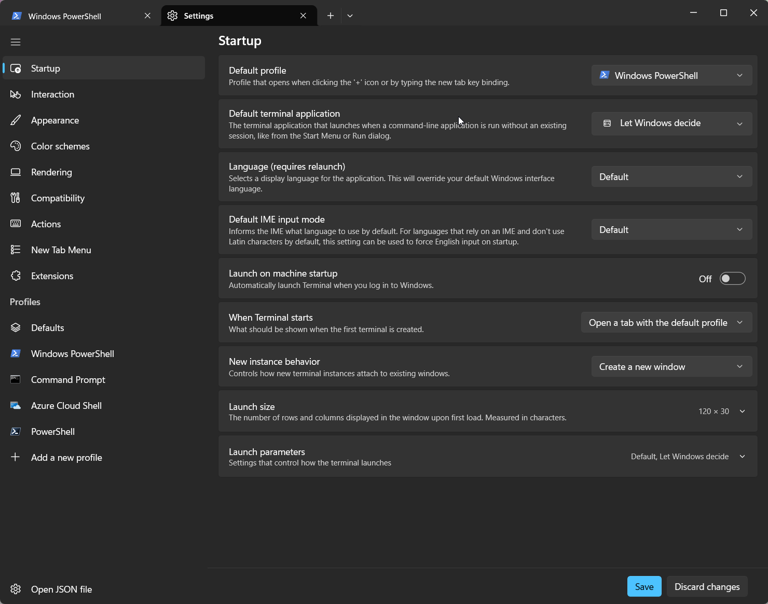Click the 120 × 30 launch size value
This screenshot has height=604, width=768.
coord(714,411)
